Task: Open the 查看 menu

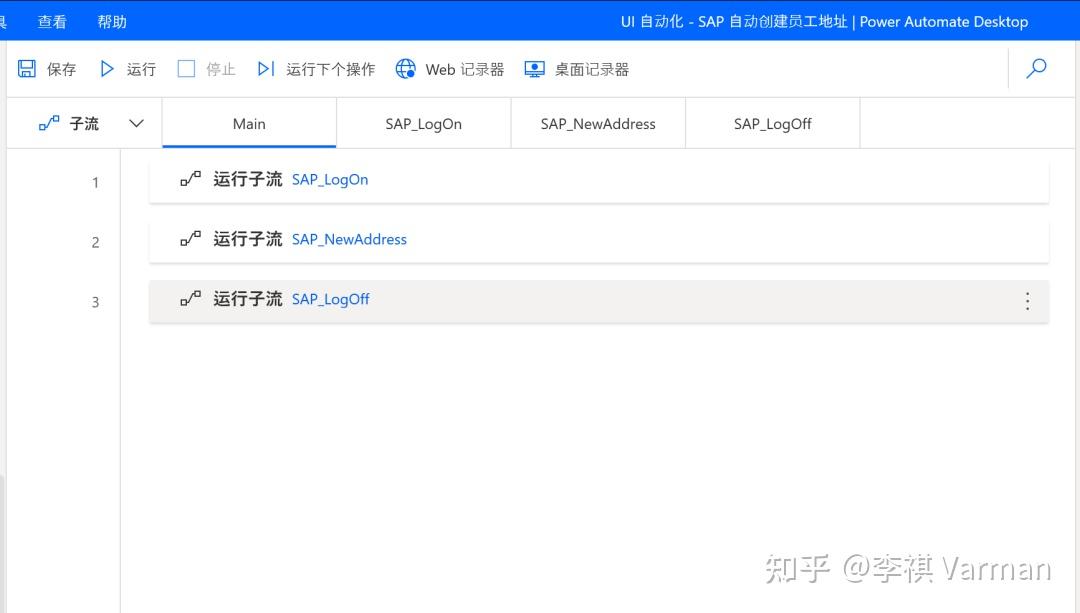Action: (52, 21)
